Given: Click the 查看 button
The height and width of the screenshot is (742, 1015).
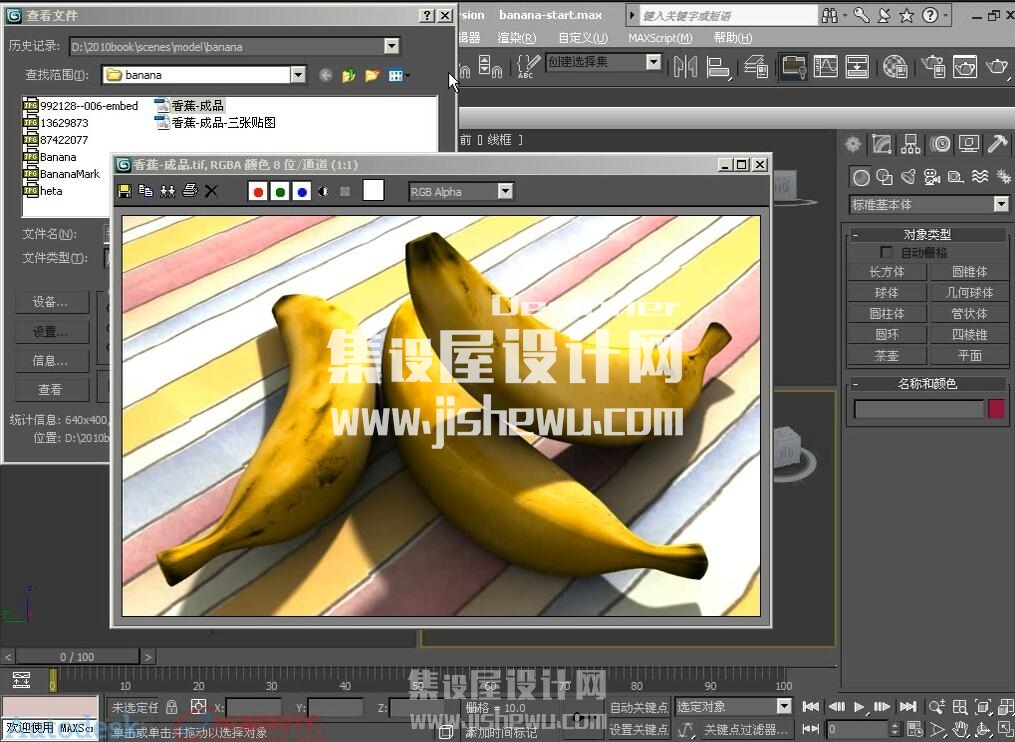Looking at the screenshot, I should click(52, 389).
